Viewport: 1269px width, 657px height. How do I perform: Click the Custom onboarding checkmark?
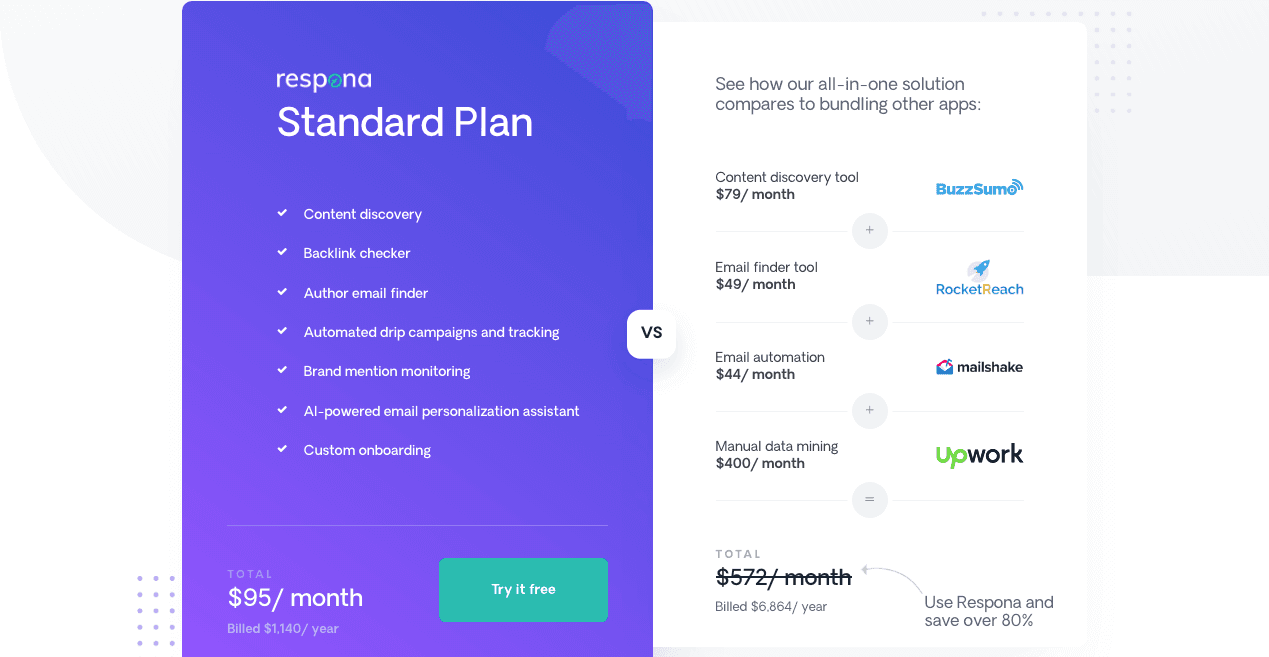coord(283,450)
